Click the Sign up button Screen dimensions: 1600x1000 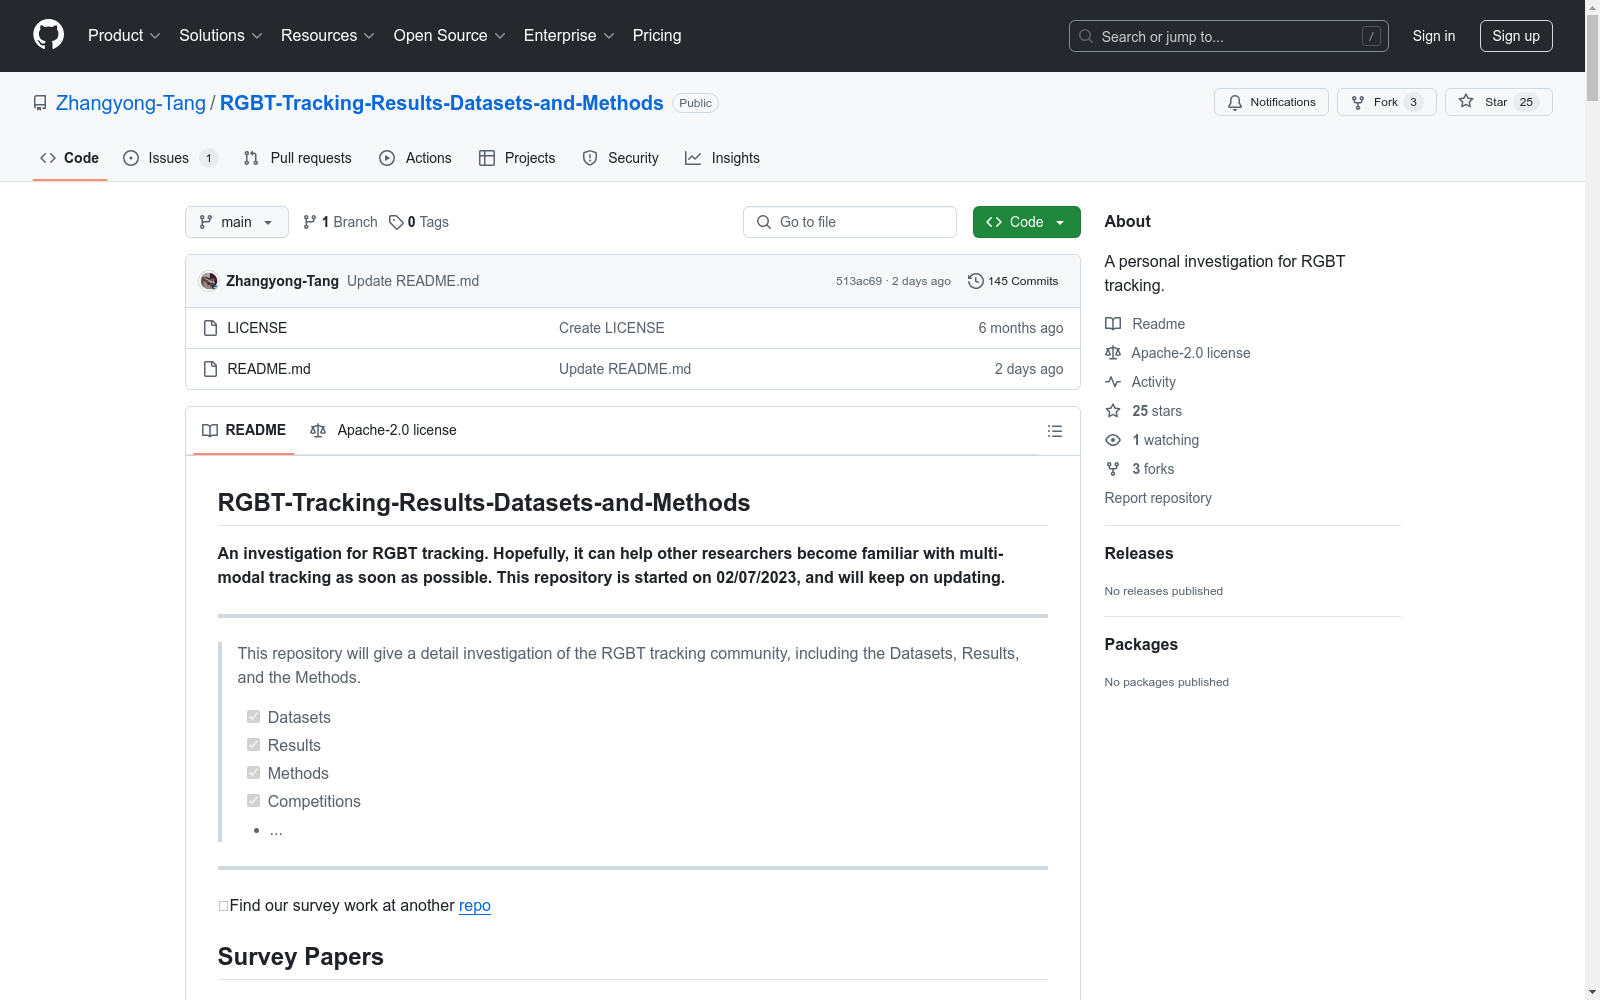click(x=1516, y=36)
